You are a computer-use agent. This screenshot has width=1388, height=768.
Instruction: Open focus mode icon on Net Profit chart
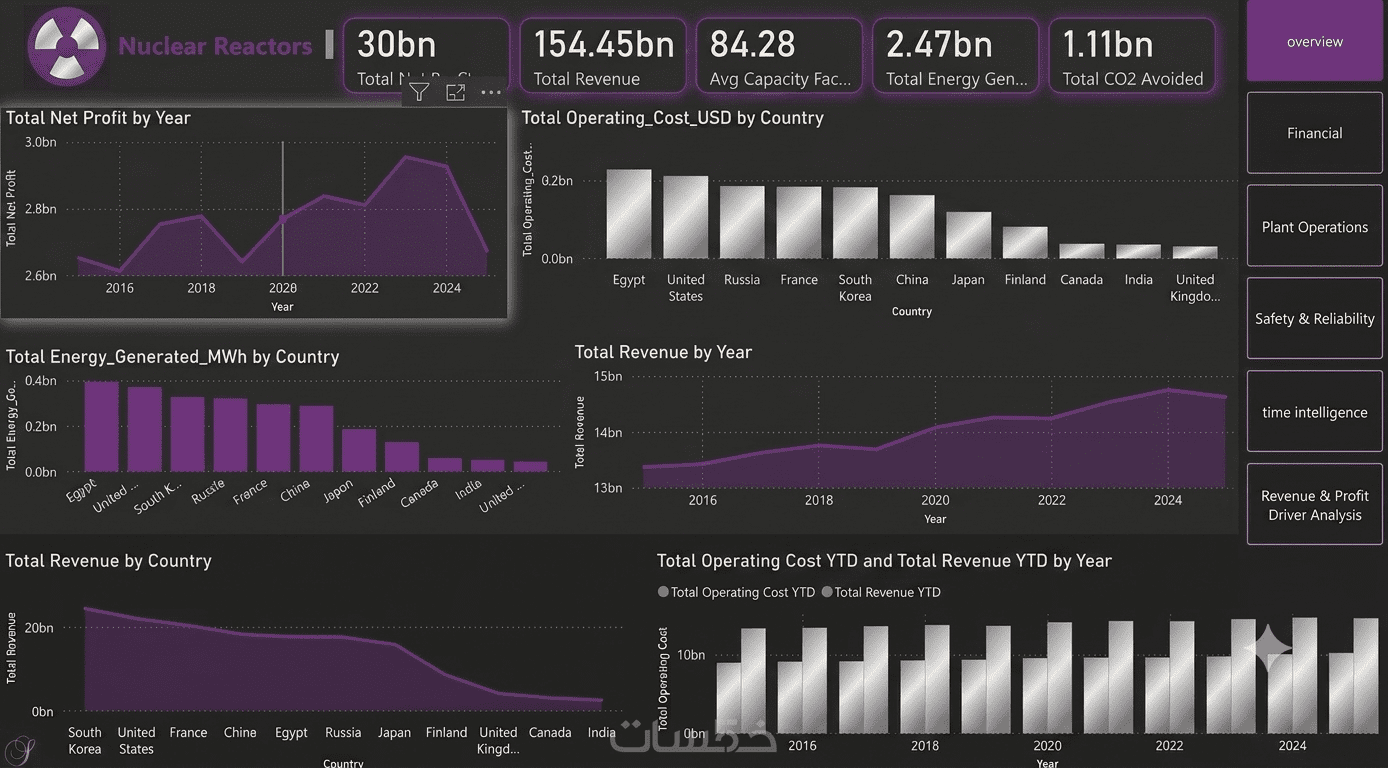455,93
